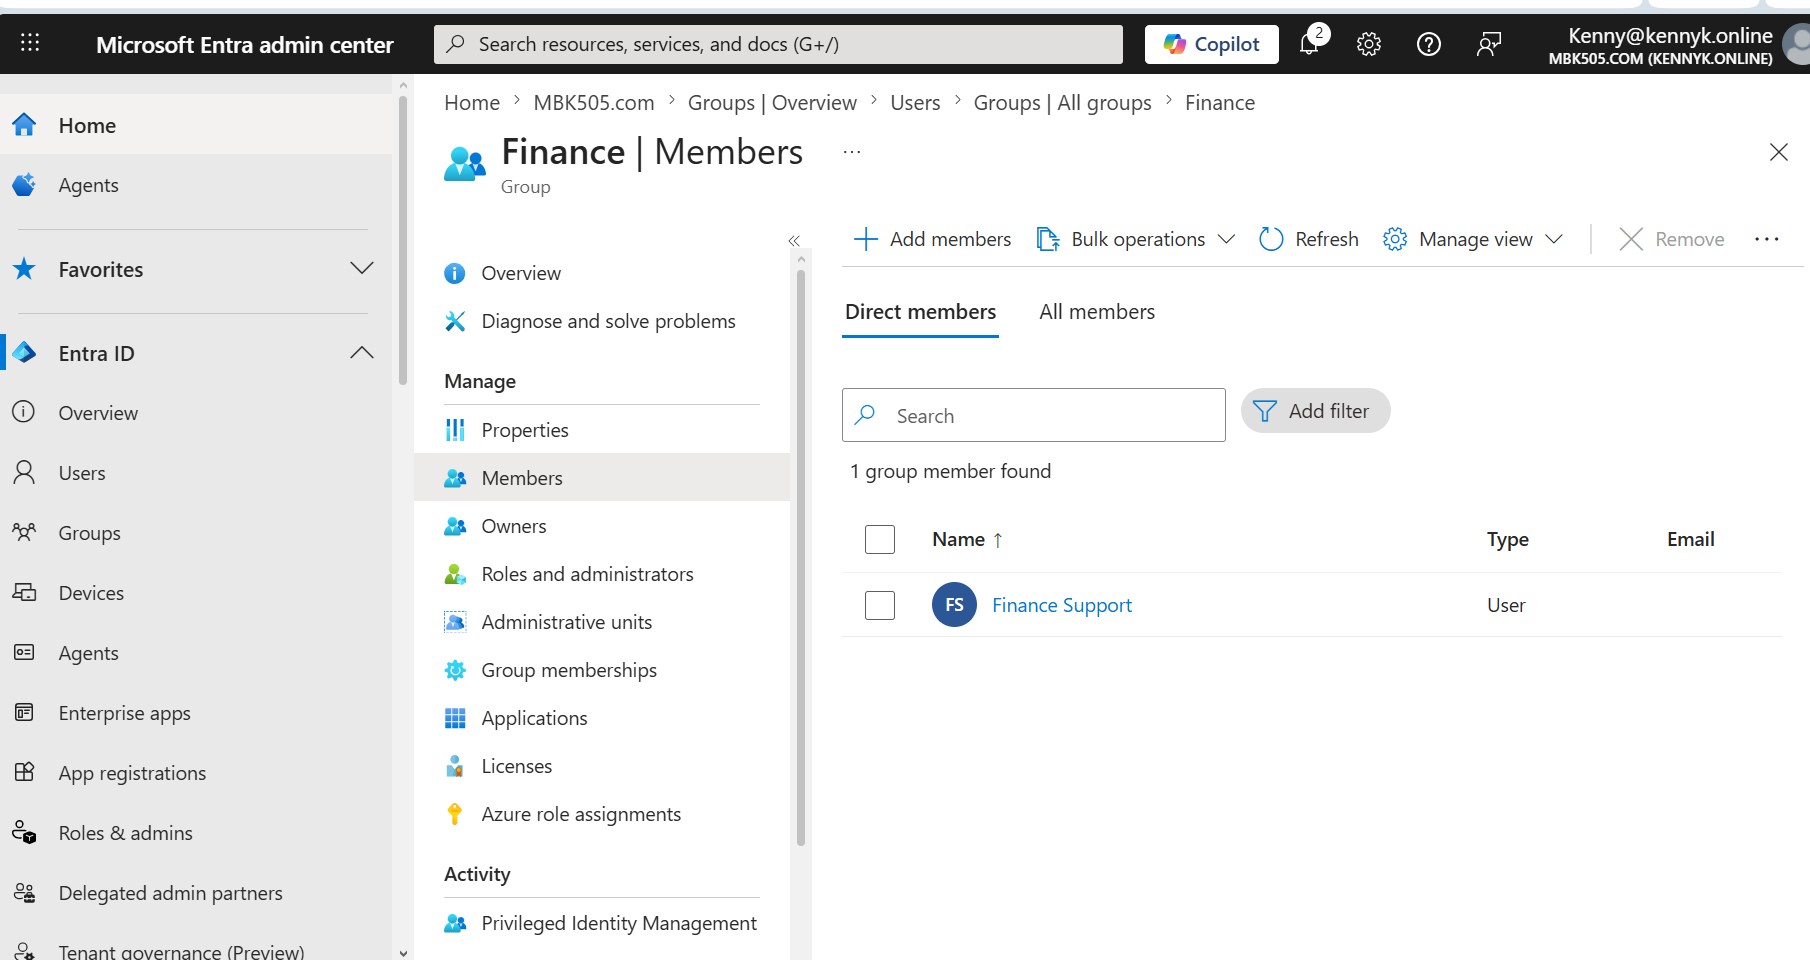Collapse the Entra ID section chevron

point(362,352)
